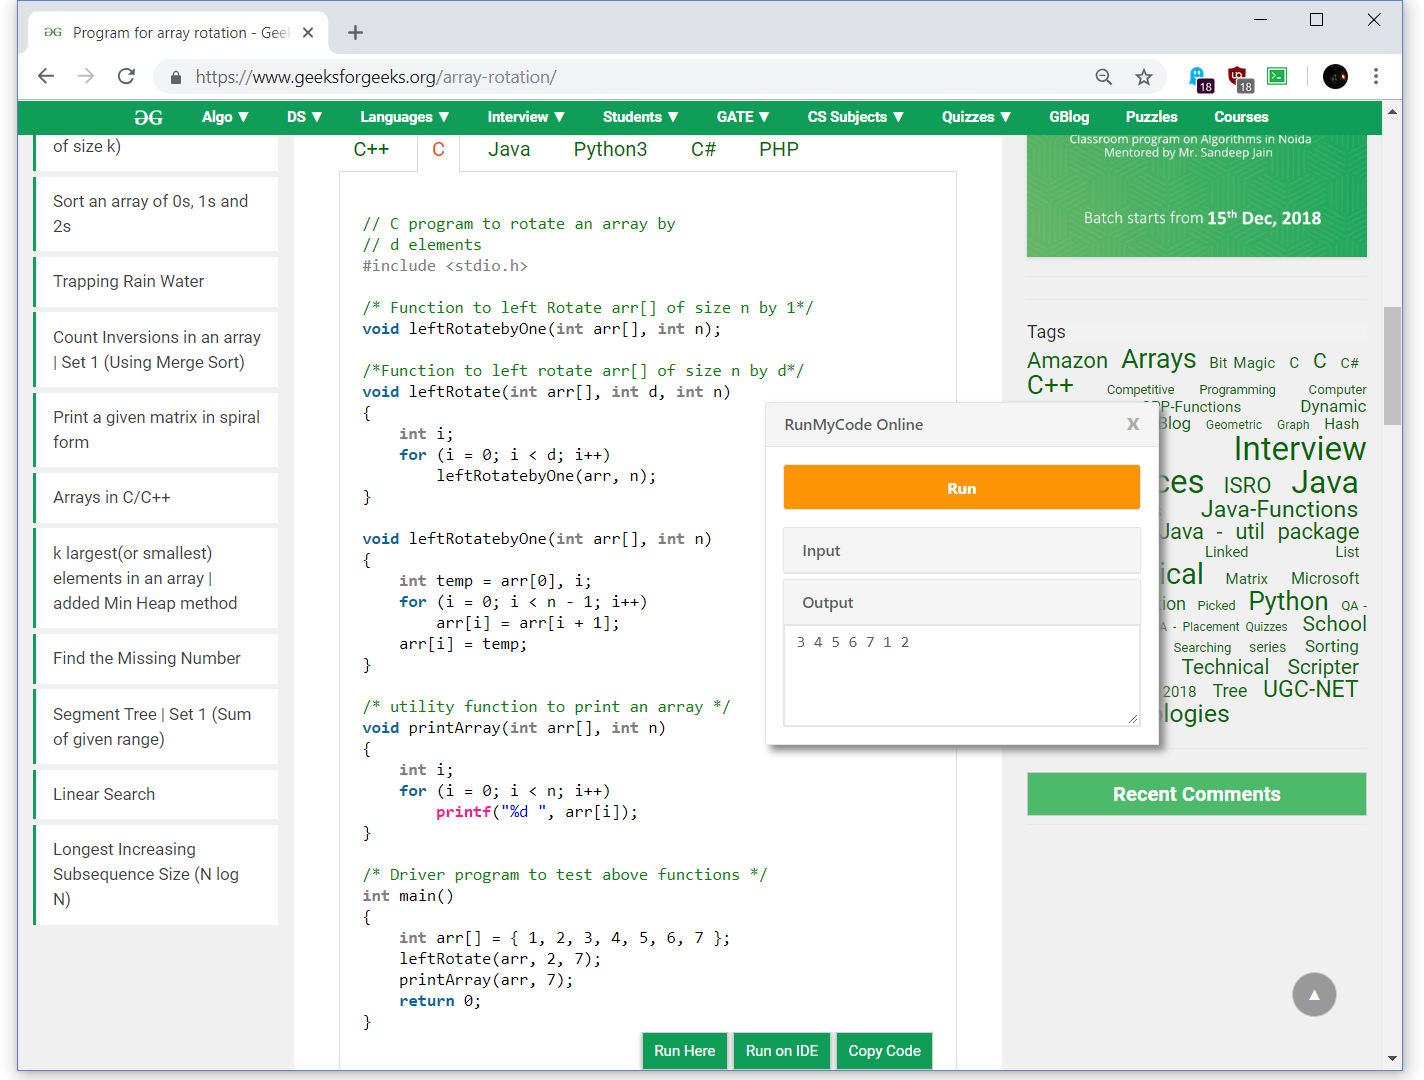1424x1080 pixels.
Task: Close the RunMyCode Online popup
Action: click(x=1133, y=424)
